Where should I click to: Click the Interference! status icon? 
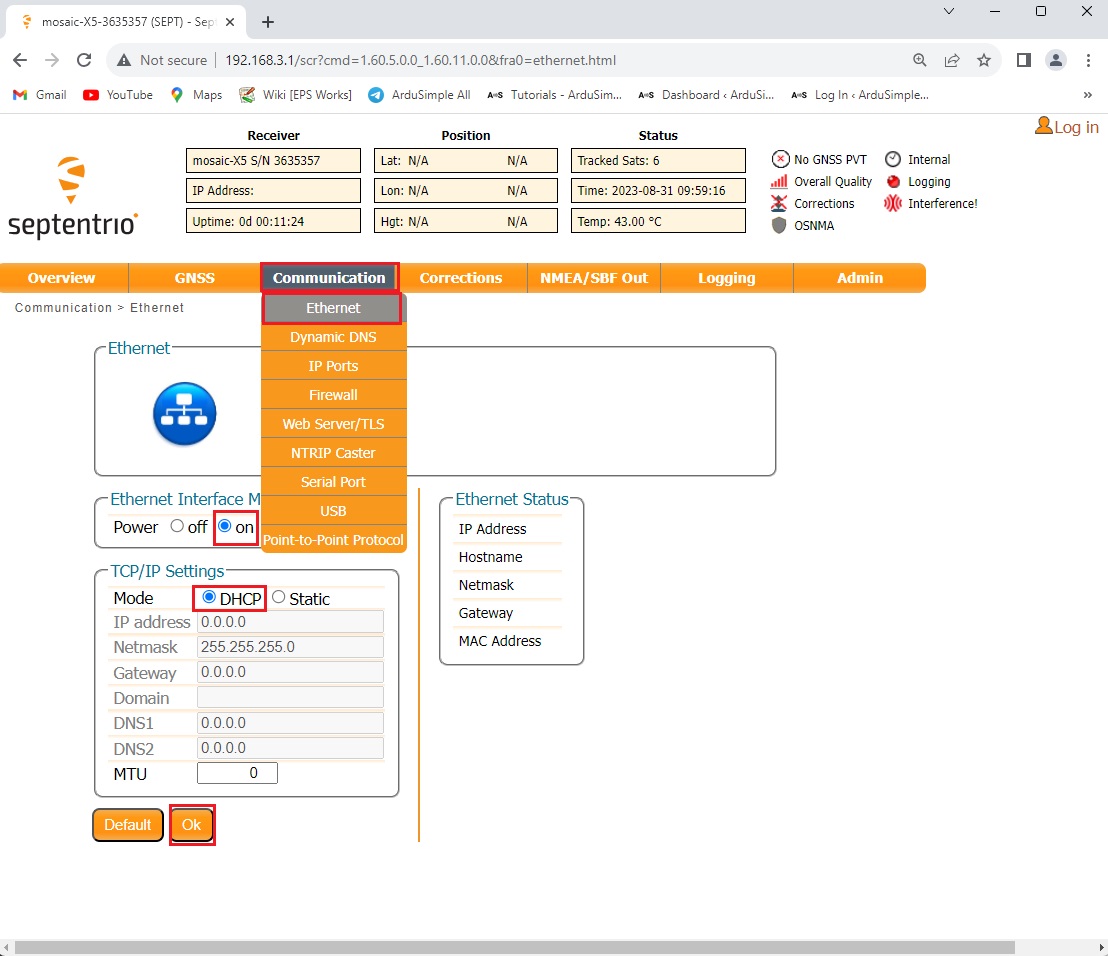pos(892,203)
